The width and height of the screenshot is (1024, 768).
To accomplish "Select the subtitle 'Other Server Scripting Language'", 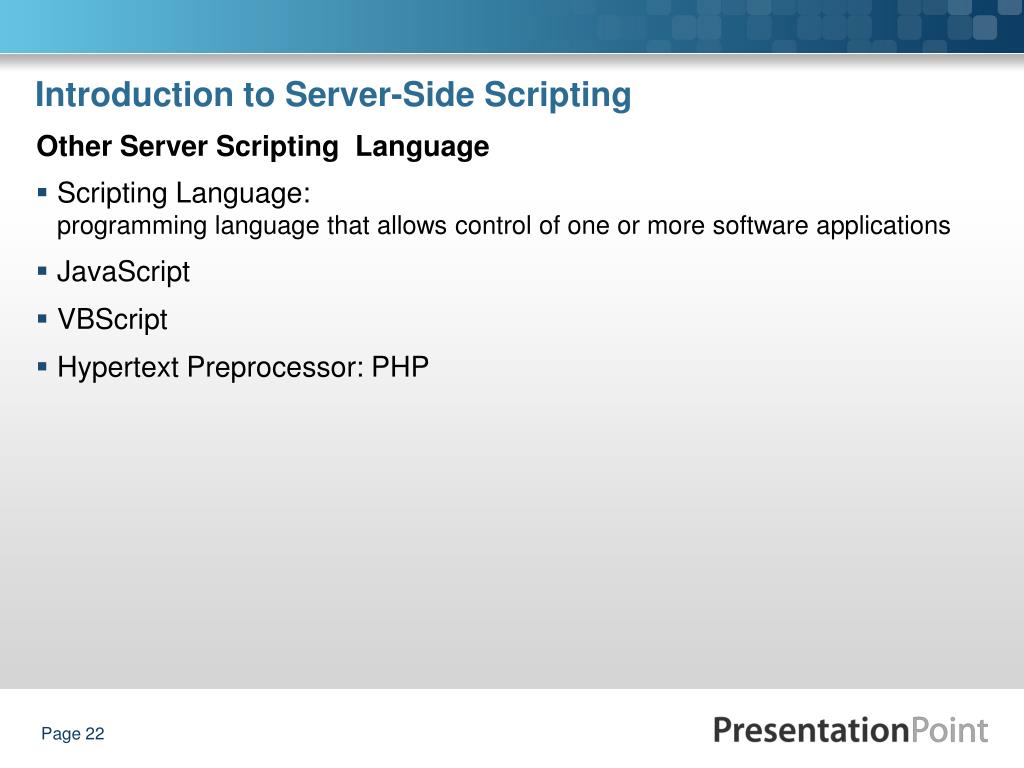I will (263, 147).
